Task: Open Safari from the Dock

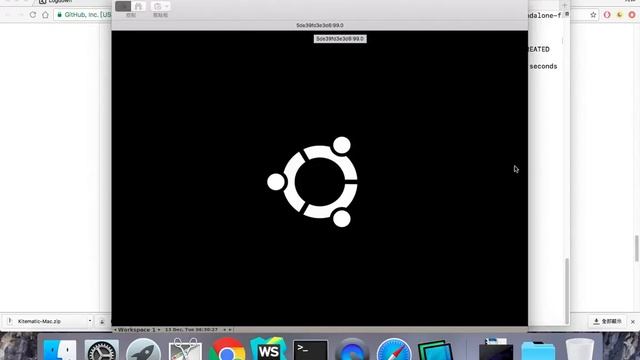Action: [x=393, y=350]
